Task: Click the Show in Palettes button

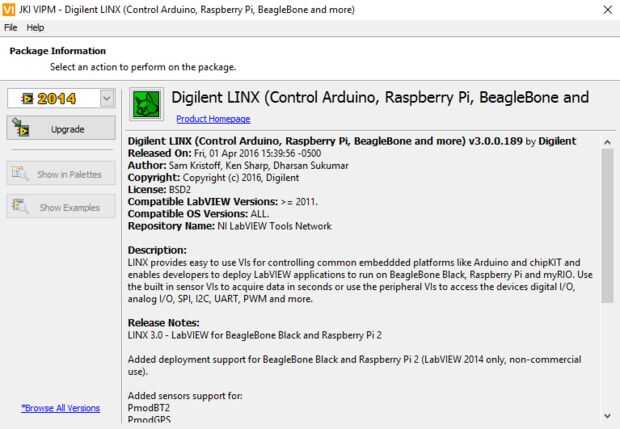Action: tap(61, 173)
